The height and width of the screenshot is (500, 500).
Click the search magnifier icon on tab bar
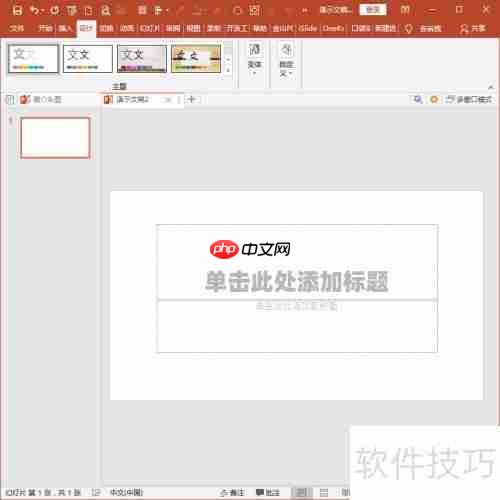click(417, 99)
